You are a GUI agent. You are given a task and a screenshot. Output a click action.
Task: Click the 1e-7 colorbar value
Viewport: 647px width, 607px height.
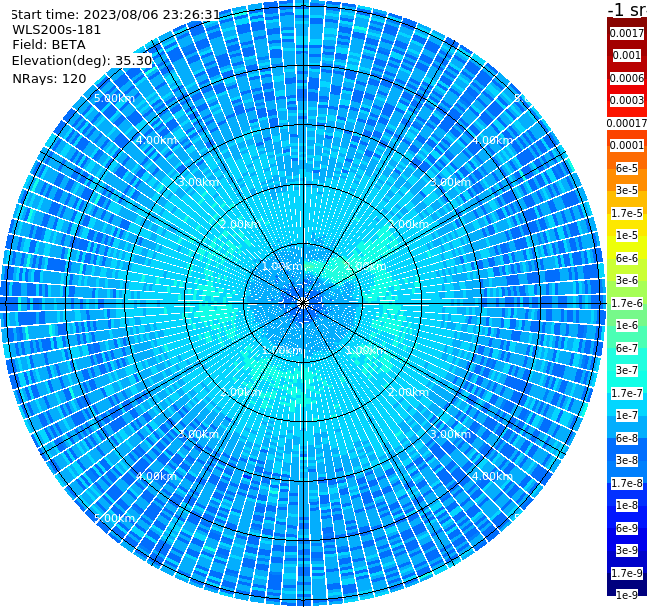pyautogui.click(x=627, y=415)
